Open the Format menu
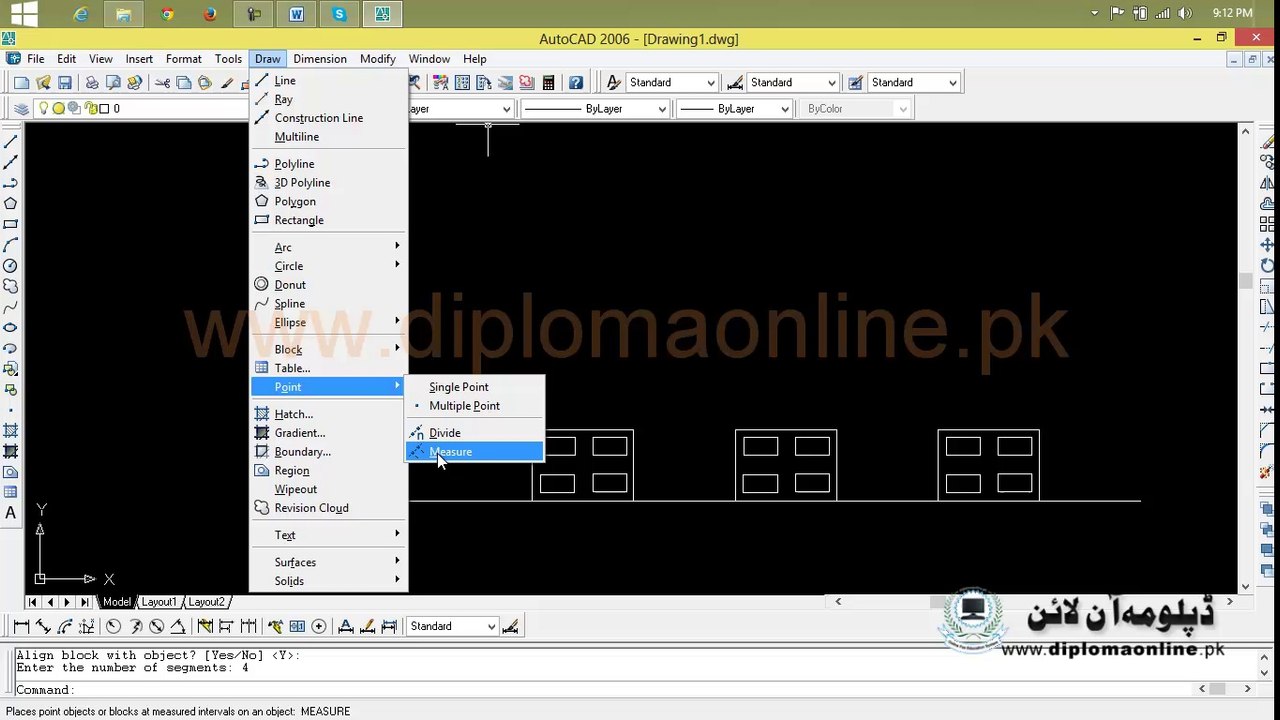 tap(184, 59)
